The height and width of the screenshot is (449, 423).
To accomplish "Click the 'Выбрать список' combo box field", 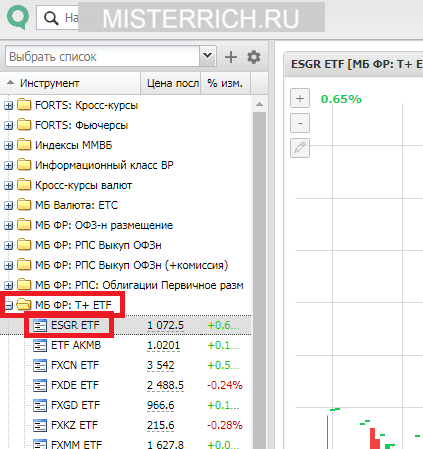I will [x=102, y=56].
